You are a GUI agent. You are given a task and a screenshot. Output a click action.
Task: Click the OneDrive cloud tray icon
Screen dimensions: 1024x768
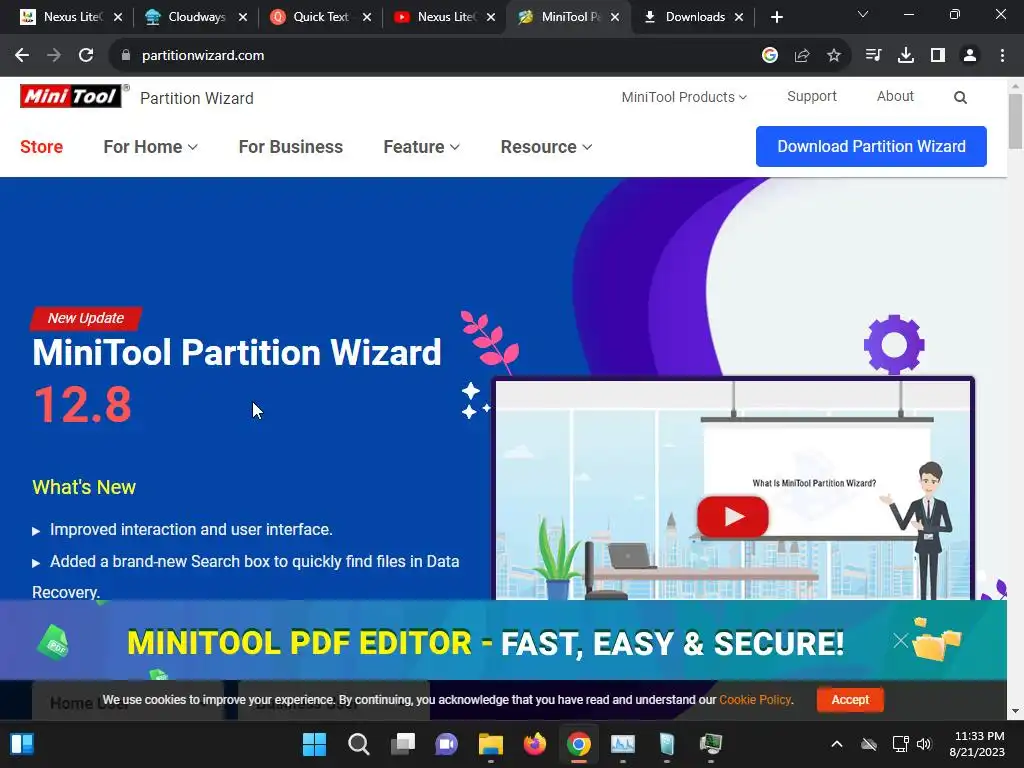point(869,744)
